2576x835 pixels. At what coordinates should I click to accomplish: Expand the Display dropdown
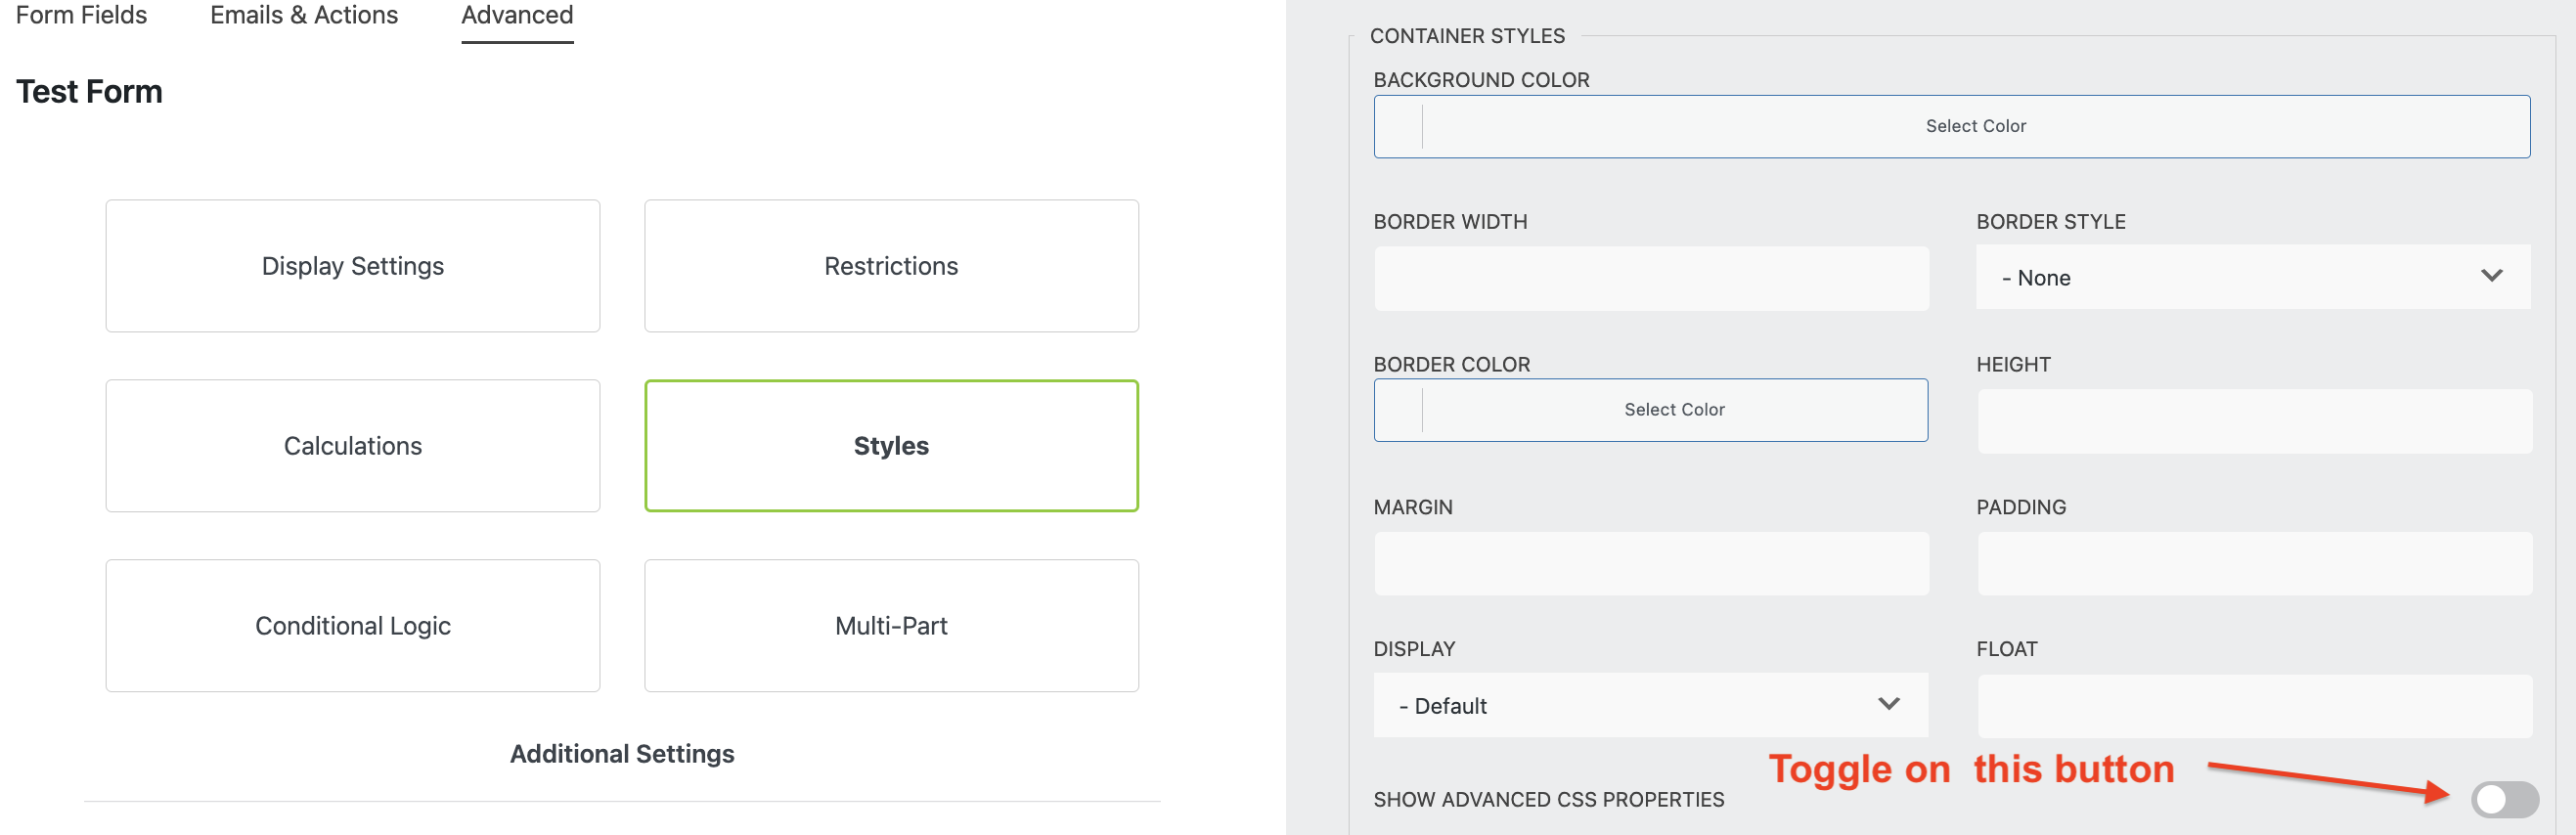[1651, 705]
